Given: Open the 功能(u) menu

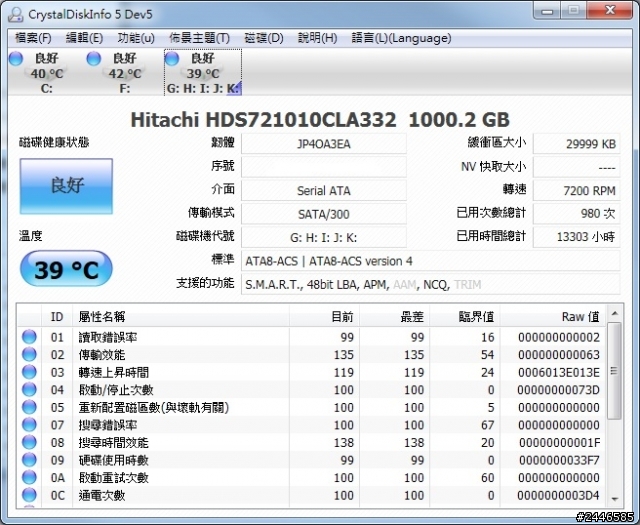Looking at the screenshot, I should tap(136, 38).
